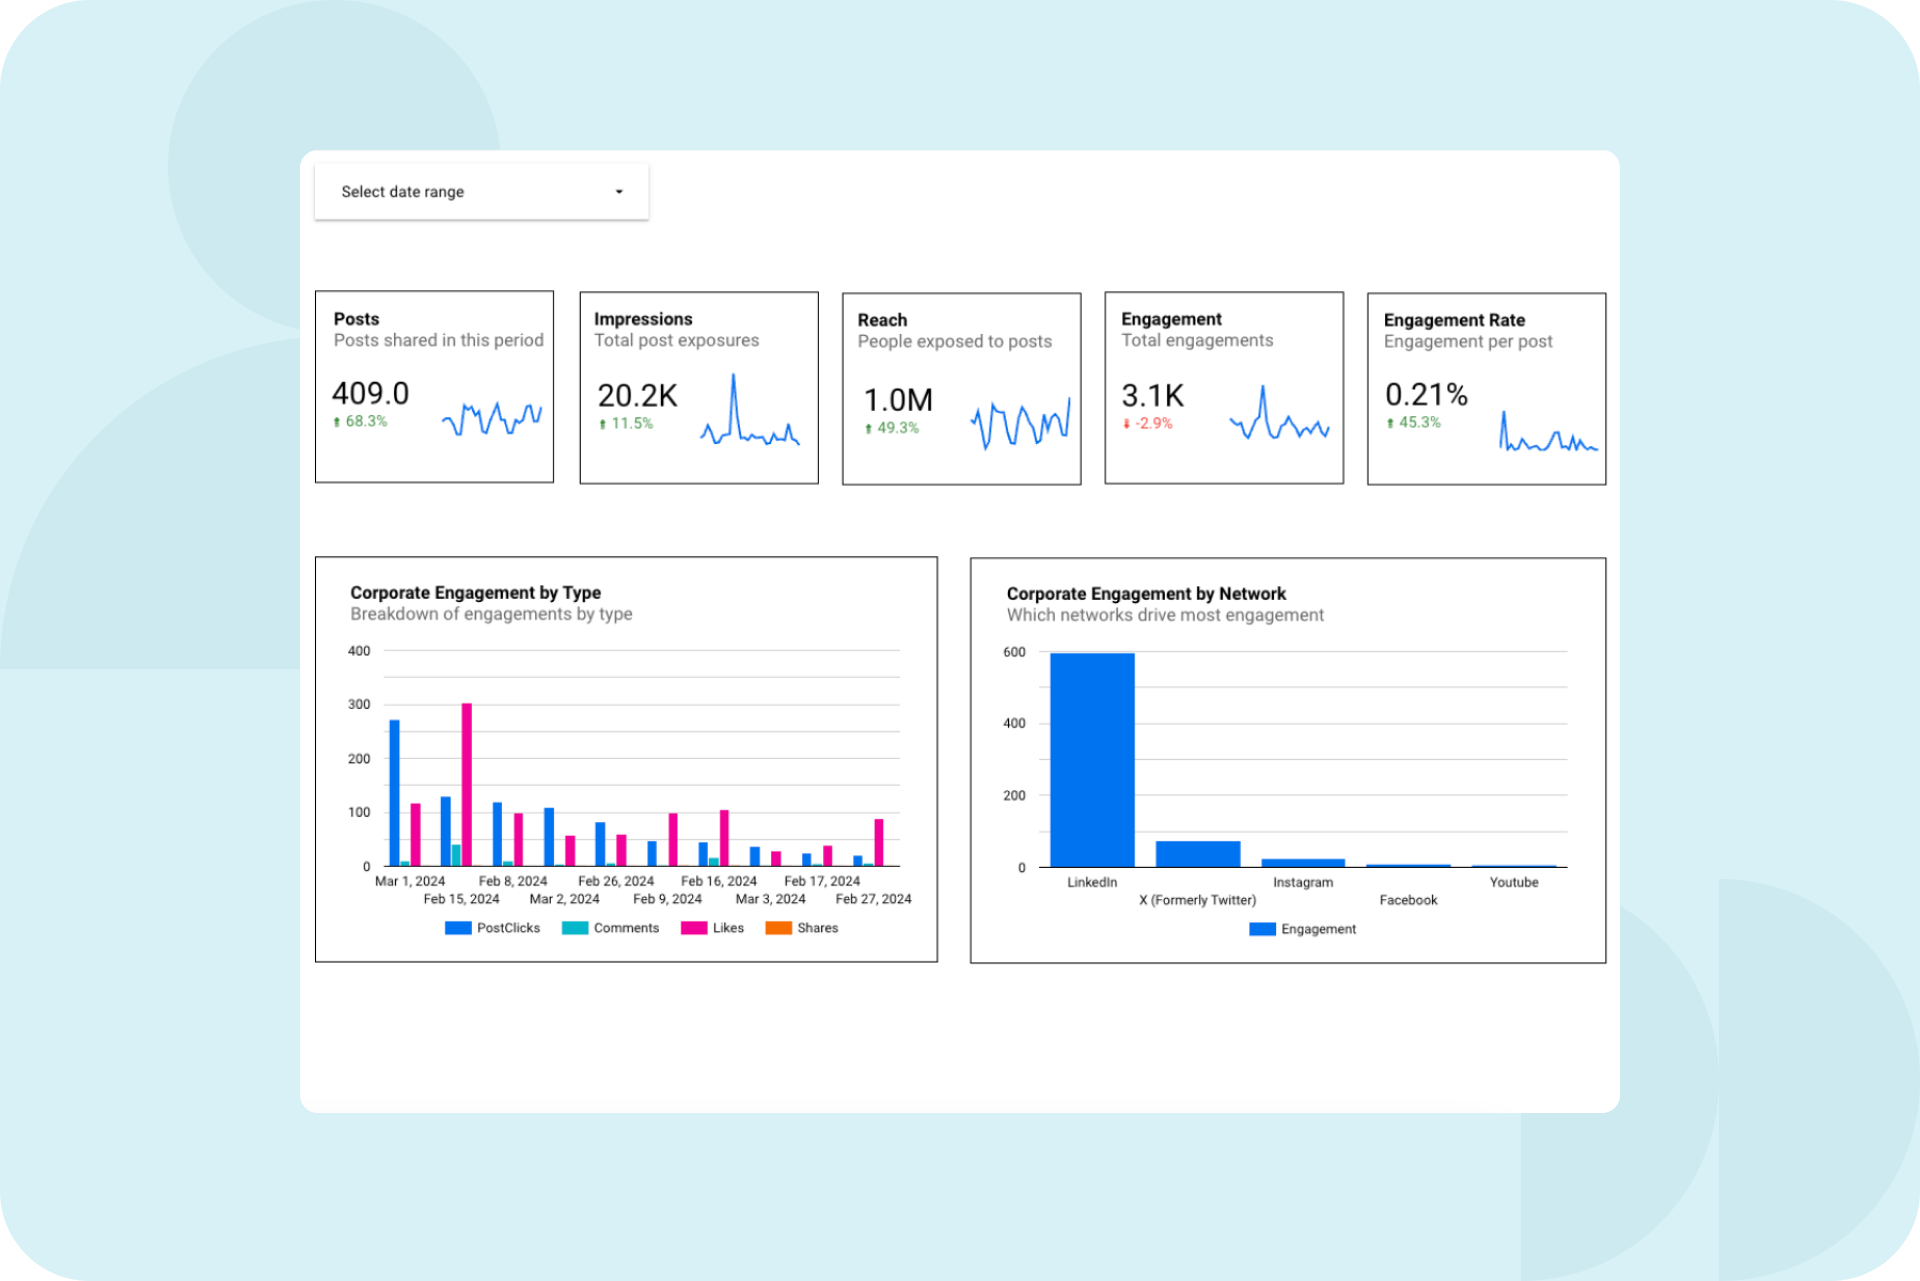This screenshot has height=1281, width=1920.
Task: Click the Impressions sparkline chart
Action: (x=748, y=418)
